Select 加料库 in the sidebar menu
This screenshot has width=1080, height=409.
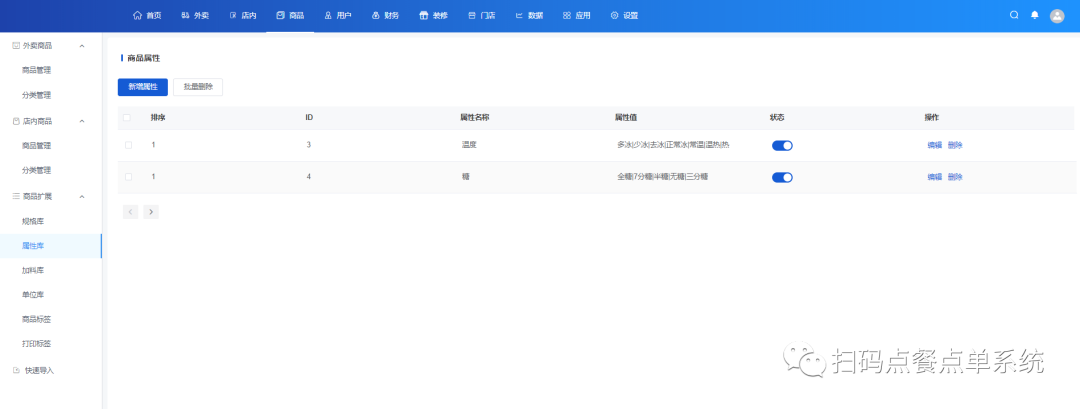33,270
